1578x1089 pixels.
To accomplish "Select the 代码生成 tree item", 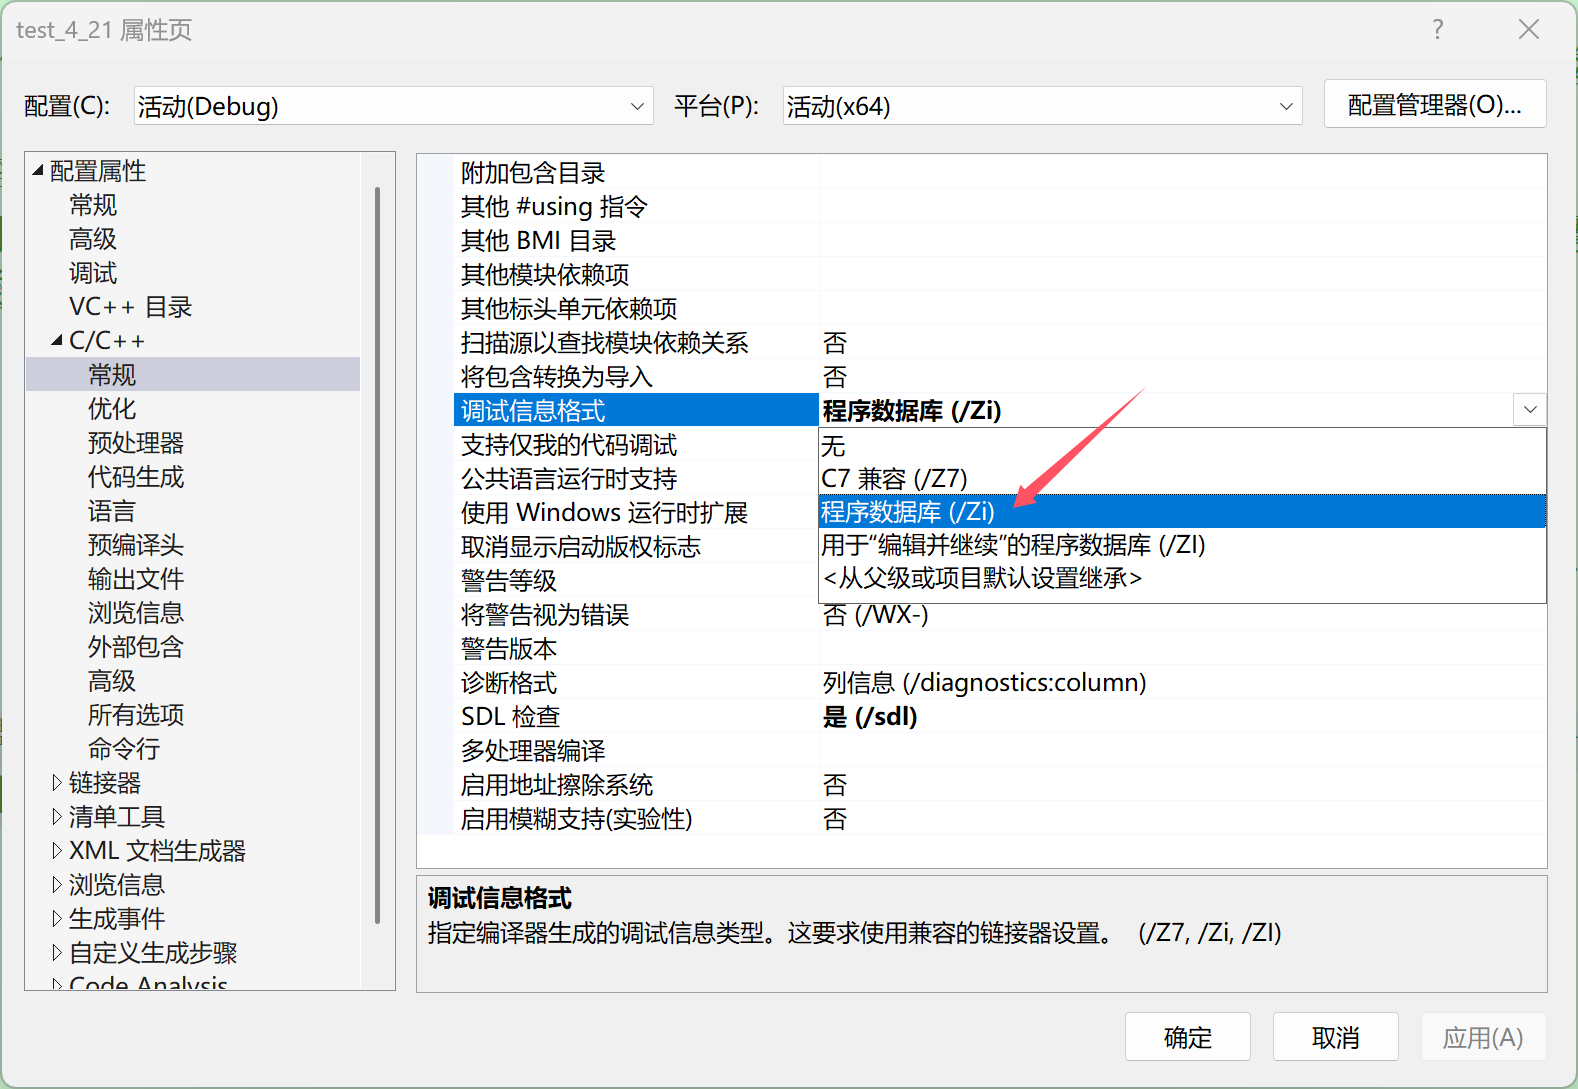I will [x=136, y=477].
